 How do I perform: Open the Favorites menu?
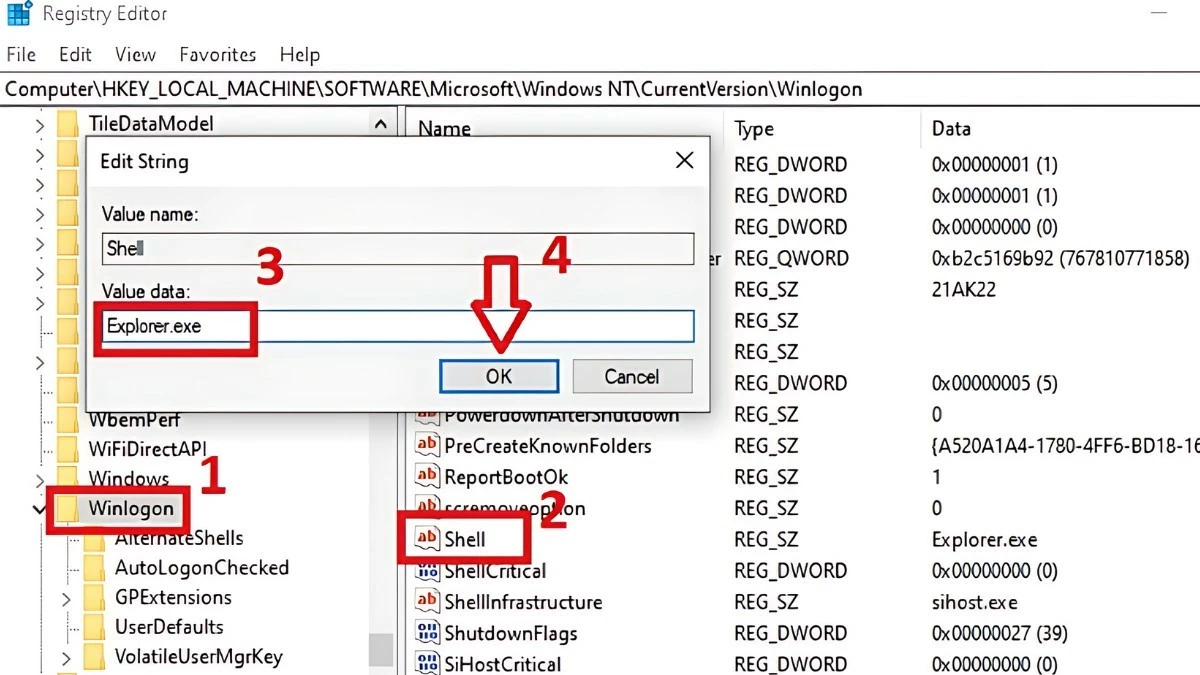(217, 54)
